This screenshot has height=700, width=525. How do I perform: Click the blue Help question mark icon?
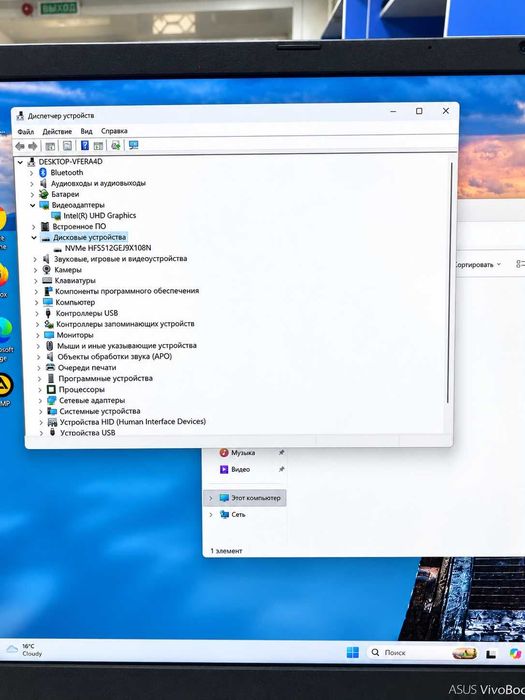[85, 145]
